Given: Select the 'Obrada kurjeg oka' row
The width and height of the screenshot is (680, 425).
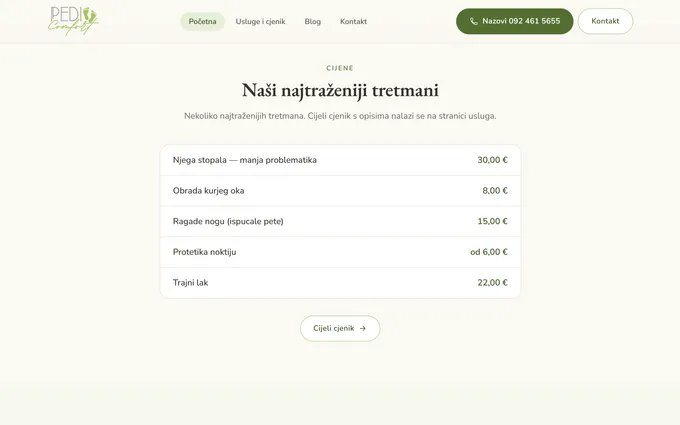Looking at the screenshot, I should (x=340, y=191).
